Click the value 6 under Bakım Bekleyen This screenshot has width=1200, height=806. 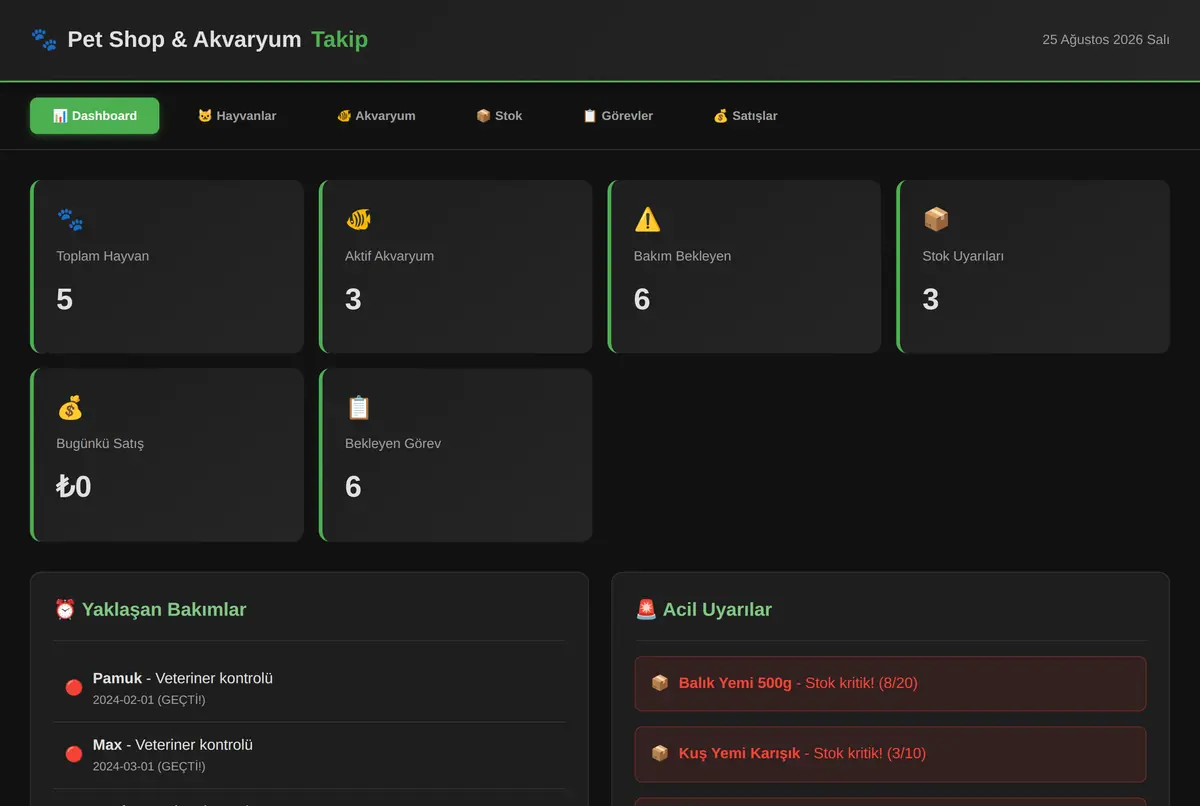pos(642,299)
